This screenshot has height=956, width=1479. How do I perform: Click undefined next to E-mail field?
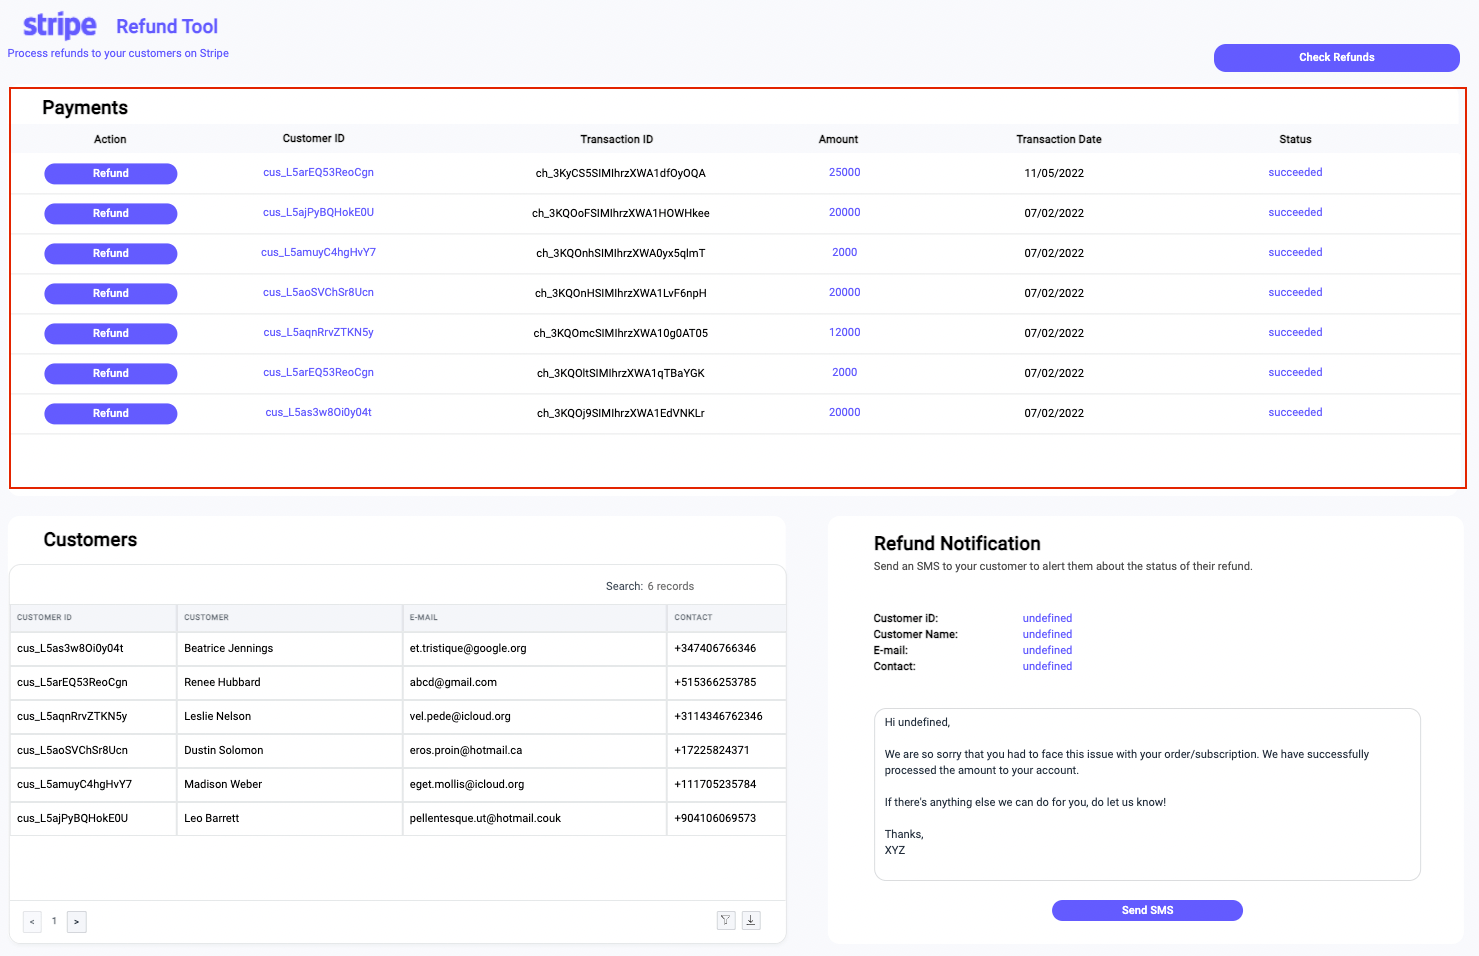1046,650
